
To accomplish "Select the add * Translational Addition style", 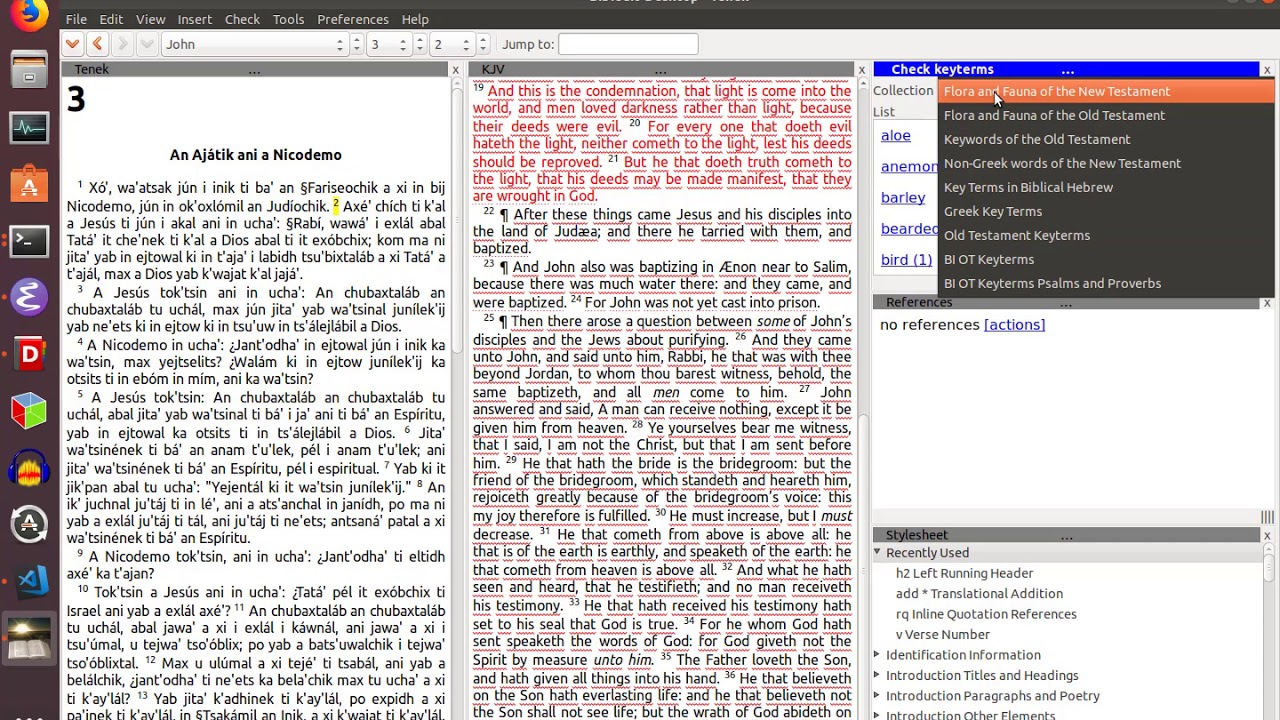I will click(x=979, y=594).
